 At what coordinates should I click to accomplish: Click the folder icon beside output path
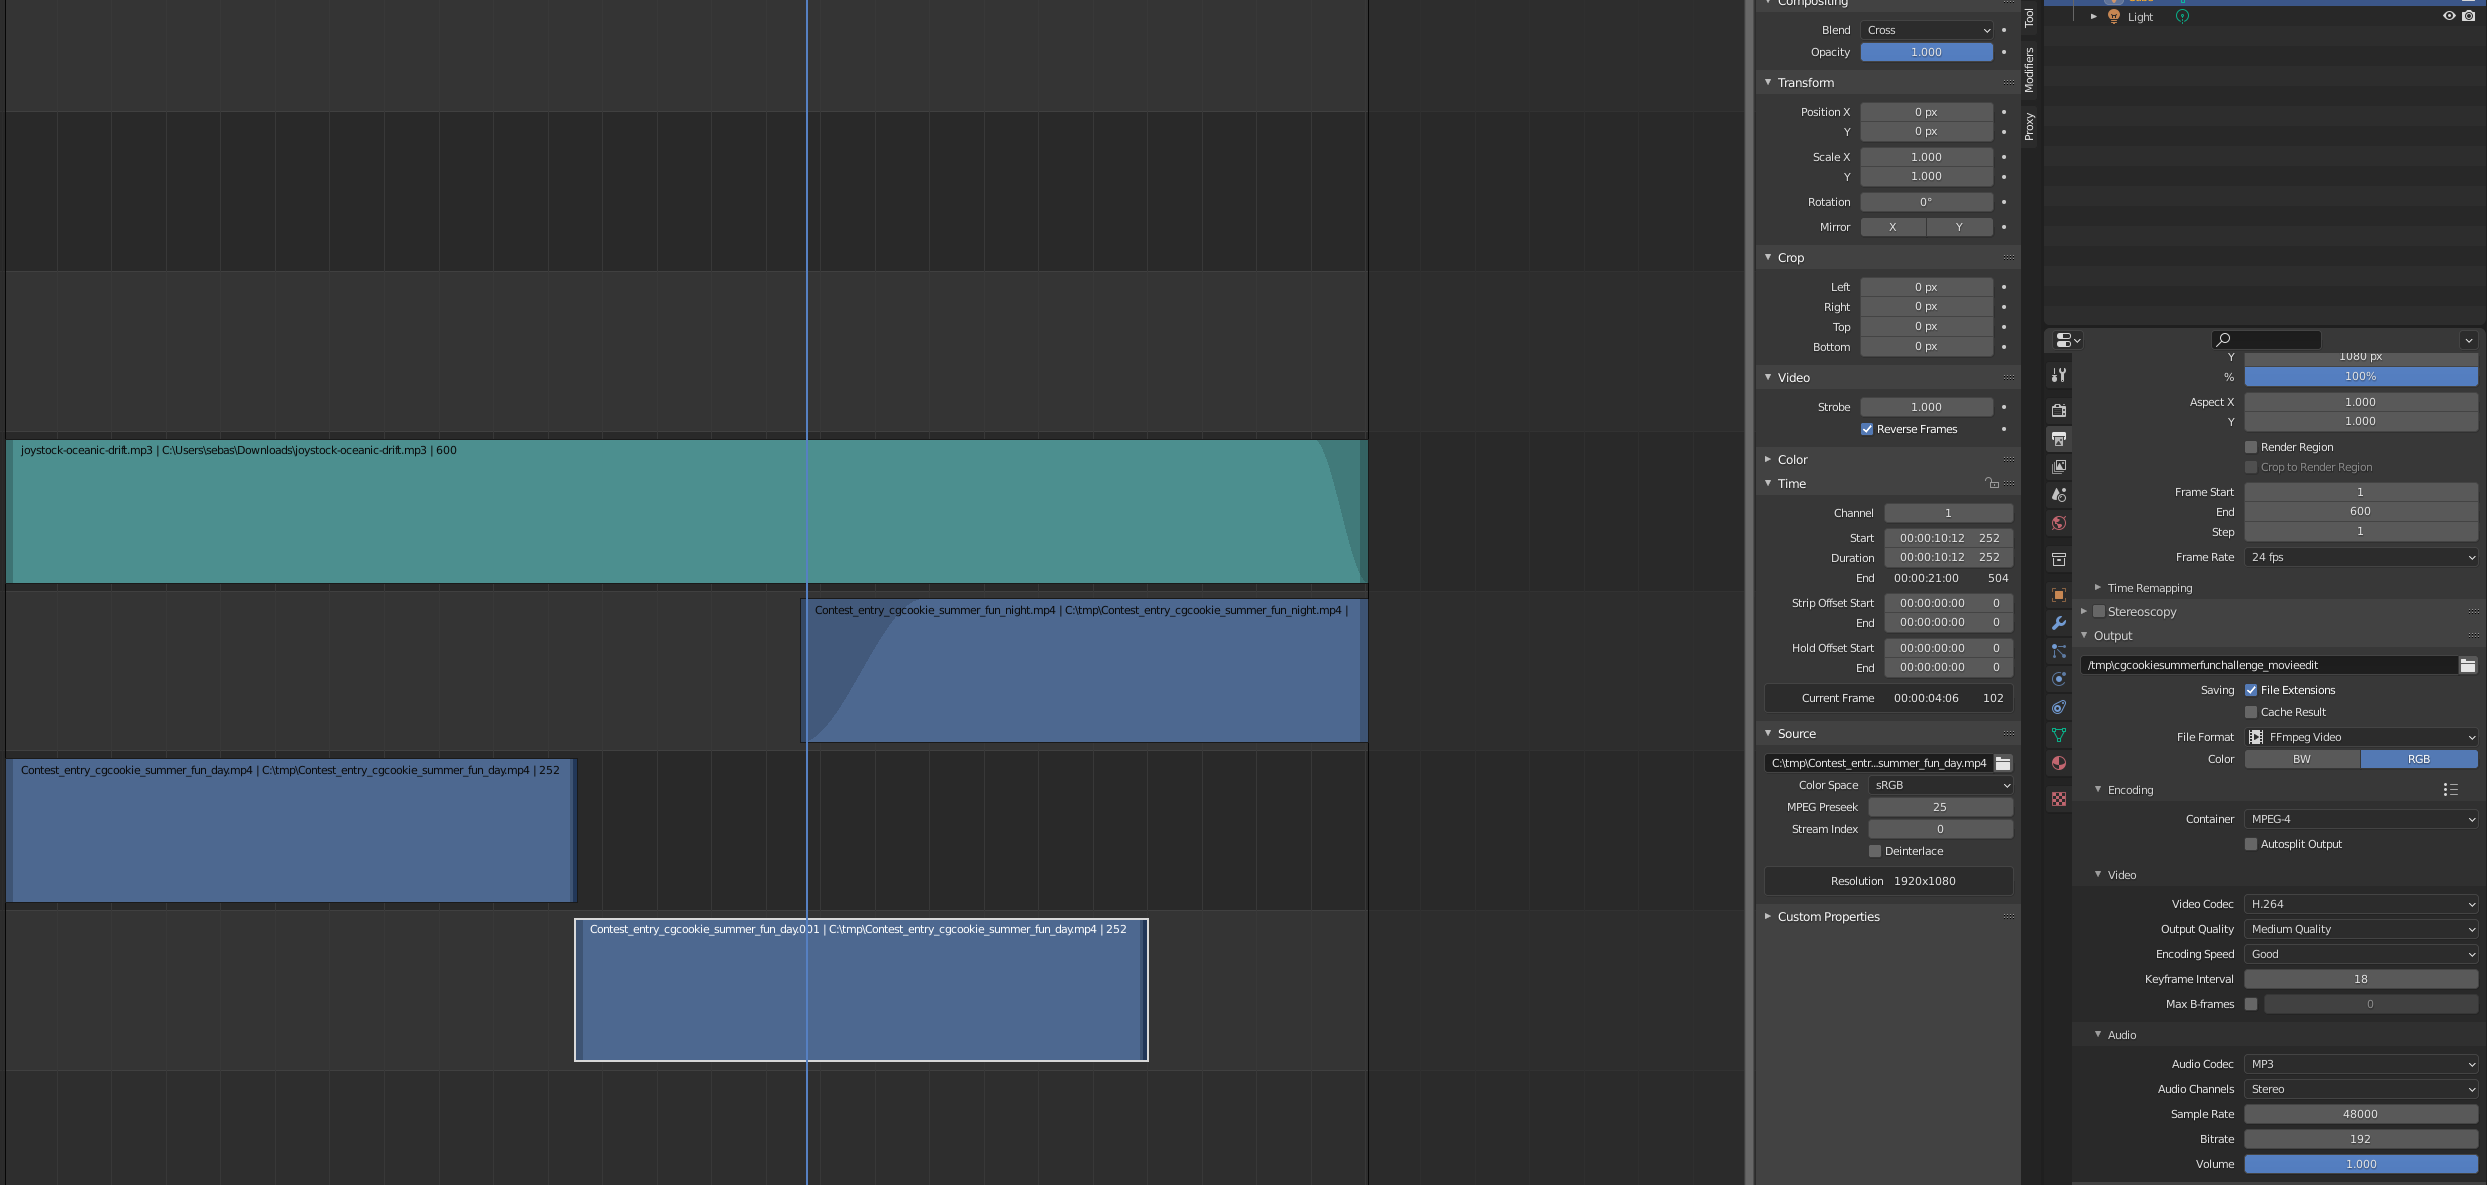2467,665
